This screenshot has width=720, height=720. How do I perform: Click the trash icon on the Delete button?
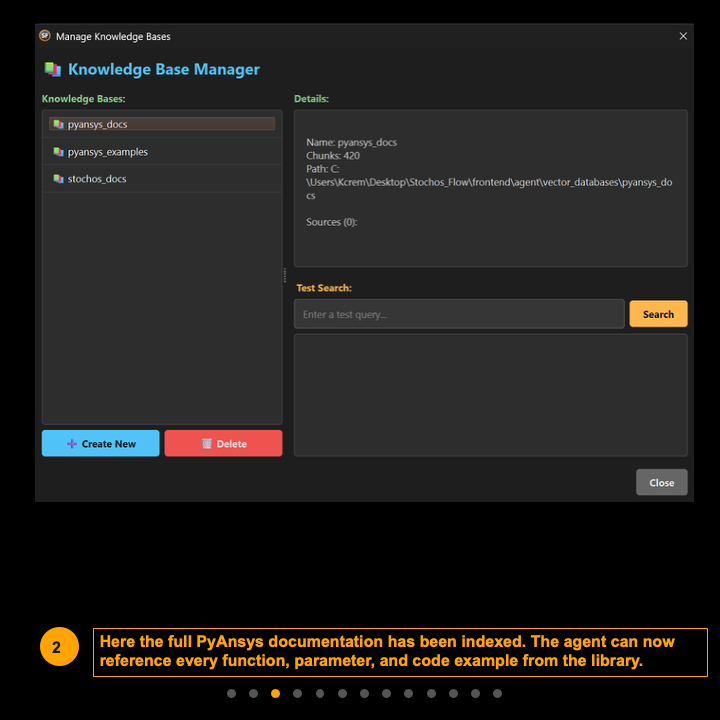tap(207, 444)
